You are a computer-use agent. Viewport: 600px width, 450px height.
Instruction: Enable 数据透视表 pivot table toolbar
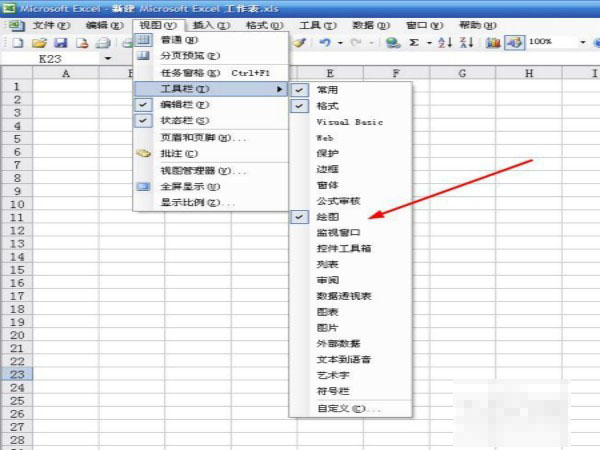(351, 296)
